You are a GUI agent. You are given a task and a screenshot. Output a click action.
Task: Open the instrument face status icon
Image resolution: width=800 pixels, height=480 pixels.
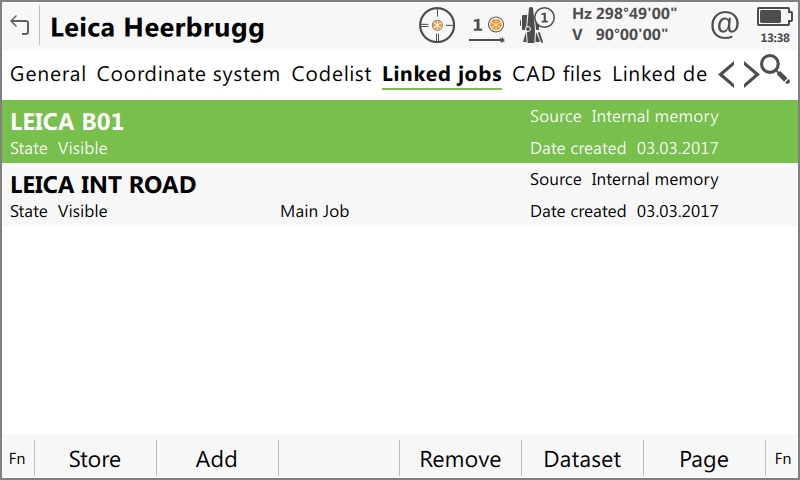click(538, 25)
